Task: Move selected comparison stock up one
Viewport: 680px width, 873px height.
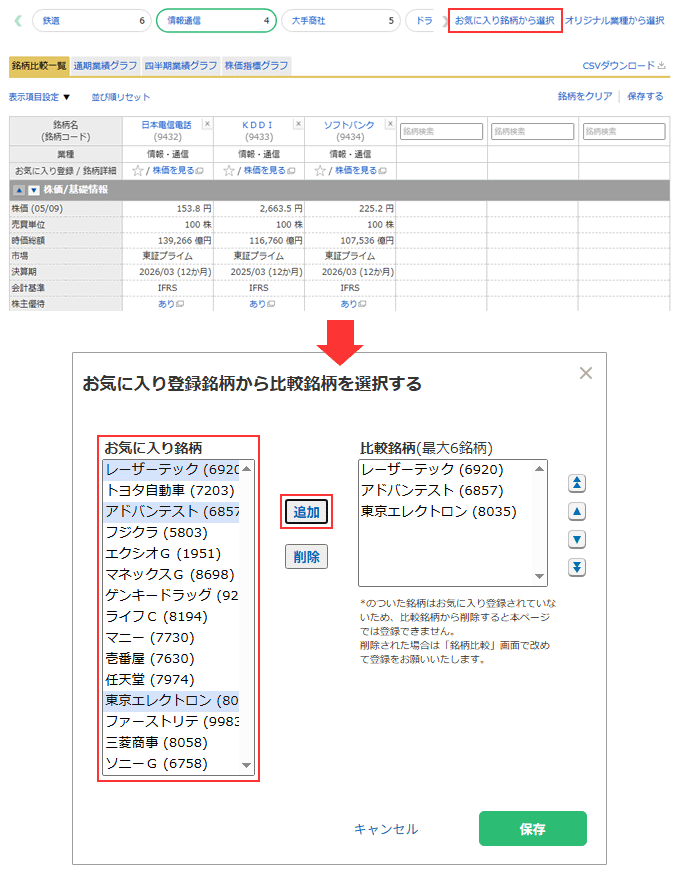Action: point(576,511)
